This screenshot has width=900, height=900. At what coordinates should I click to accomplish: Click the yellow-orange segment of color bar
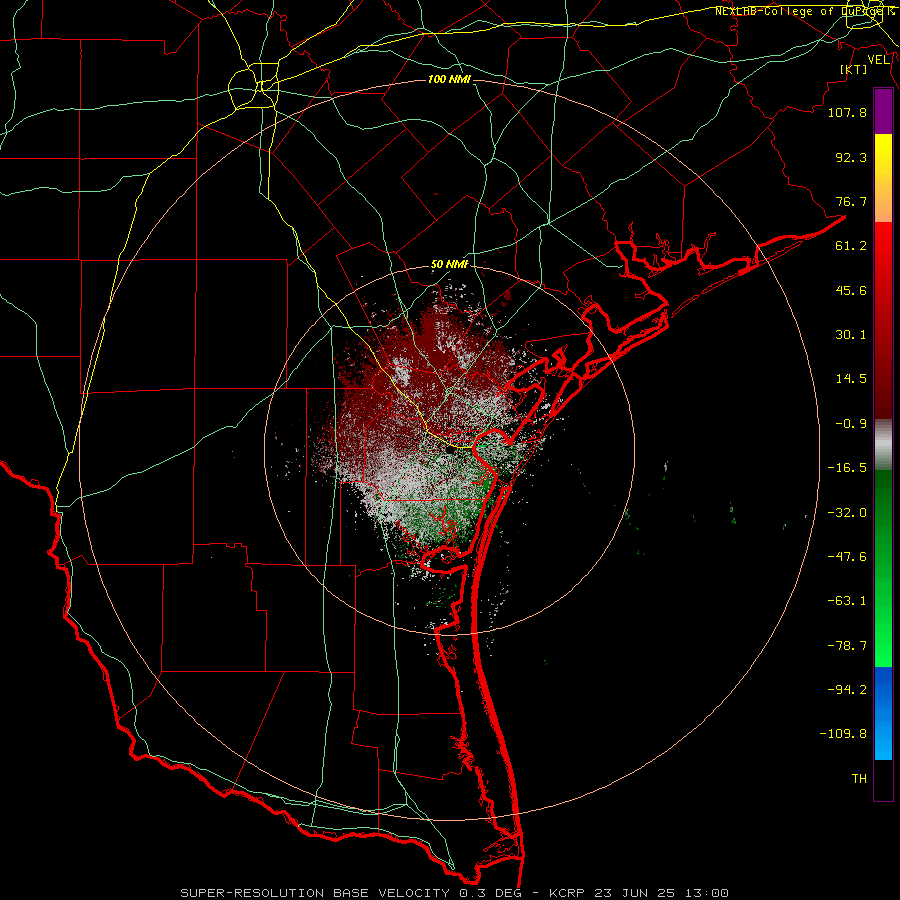[883, 178]
